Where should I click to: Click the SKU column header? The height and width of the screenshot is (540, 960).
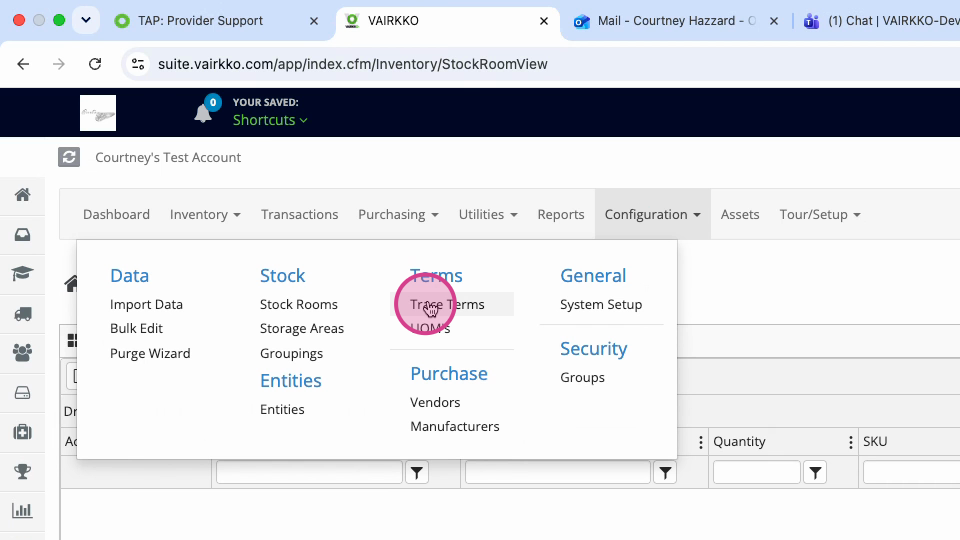coord(875,441)
